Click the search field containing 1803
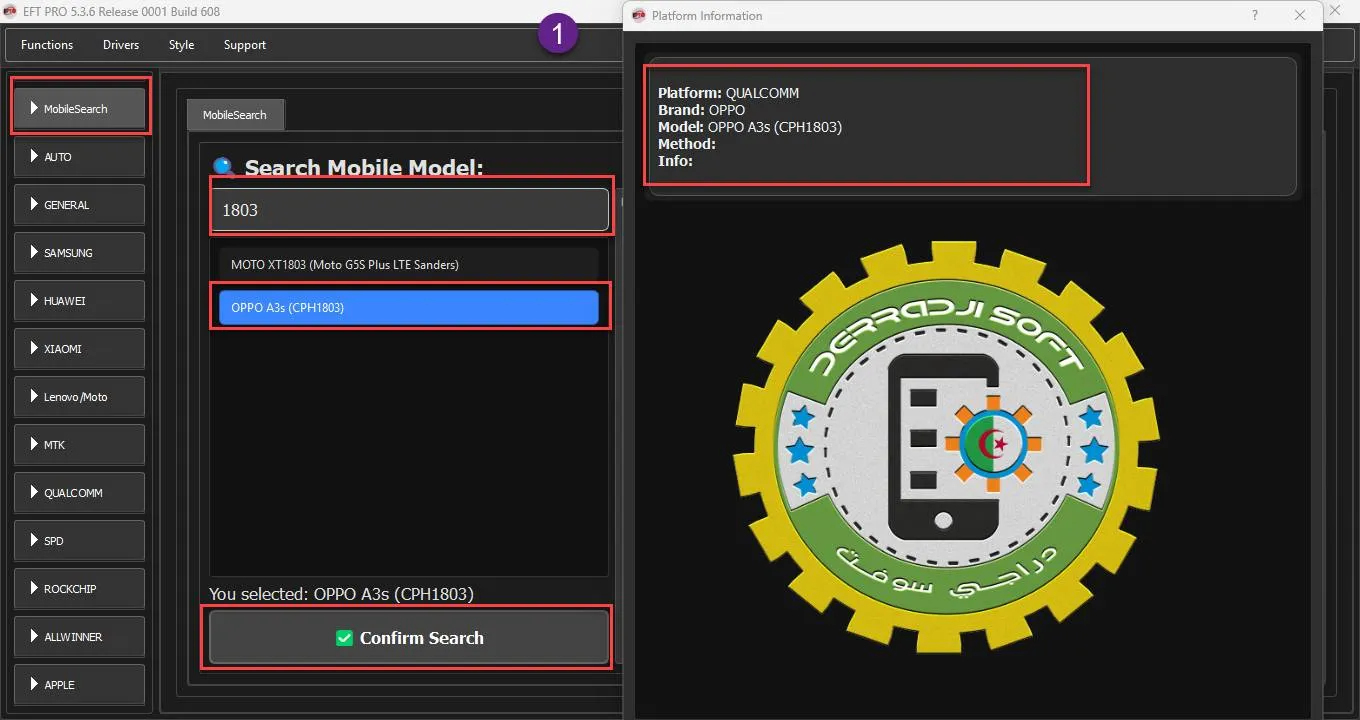This screenshot has height=720, width=1360. (409, 210)
